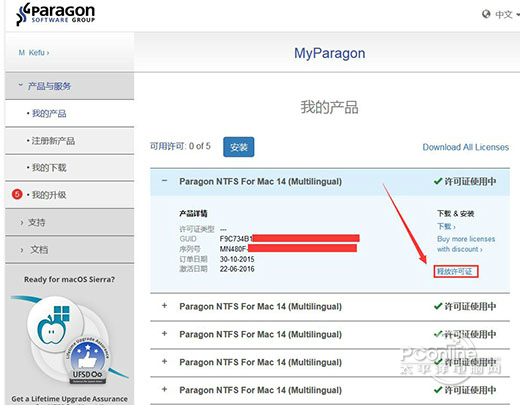Click the macOS Sierra apple-windows promo icon
Viewport: 520px width, 405px height.
[54, 325]
